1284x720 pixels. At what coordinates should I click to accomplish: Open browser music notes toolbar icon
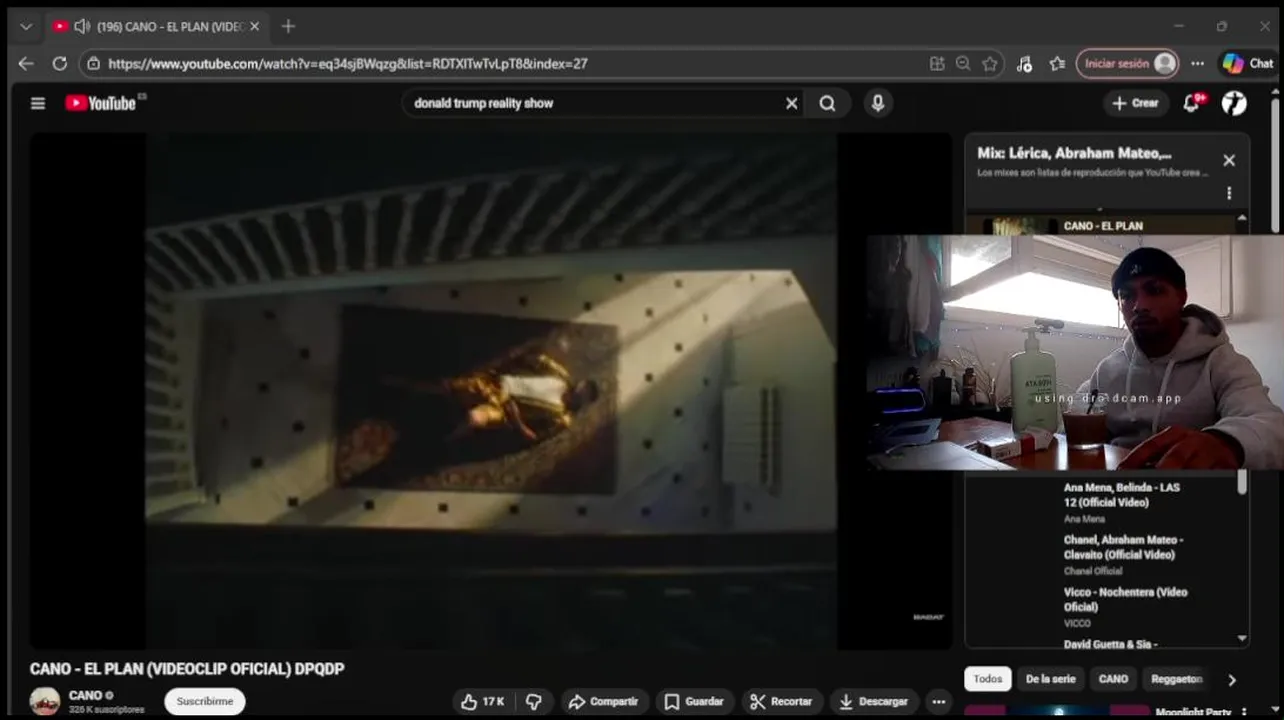[1024, 63]
